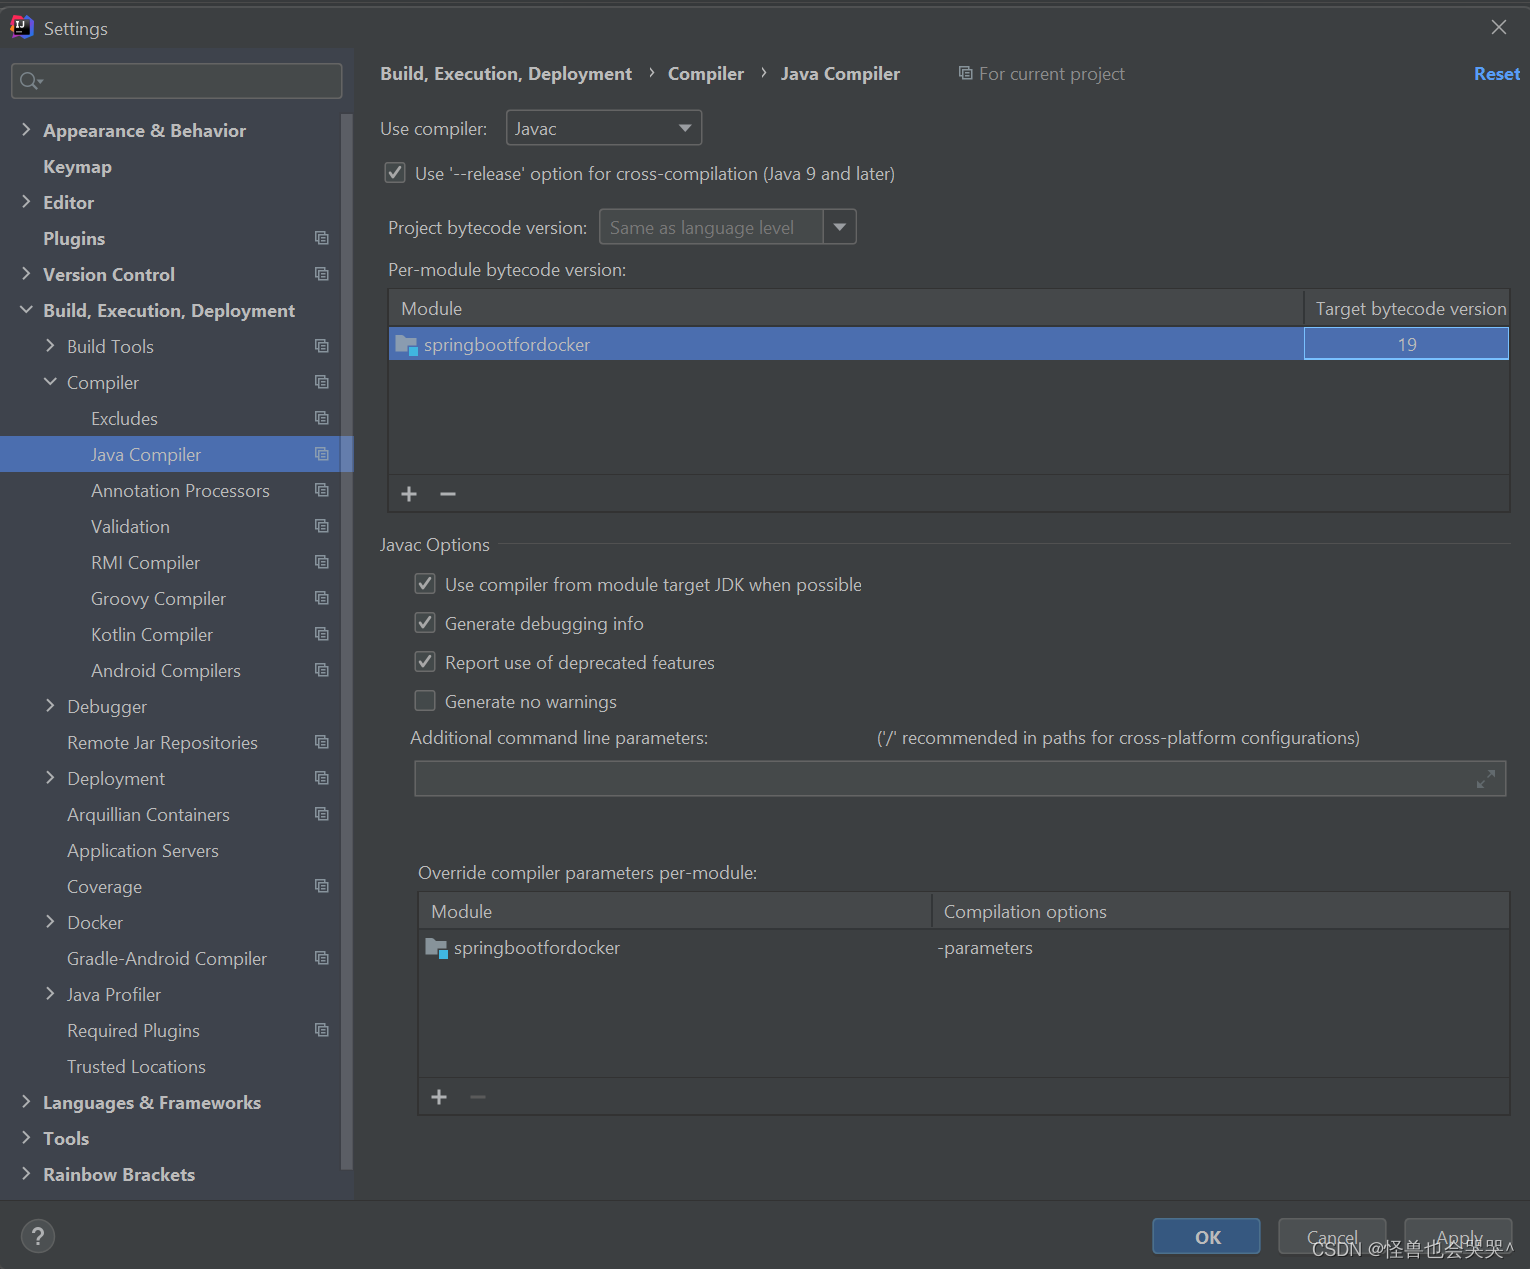Click the Reset link
Screen dimensions: 1530x1269
(1496, 74)
